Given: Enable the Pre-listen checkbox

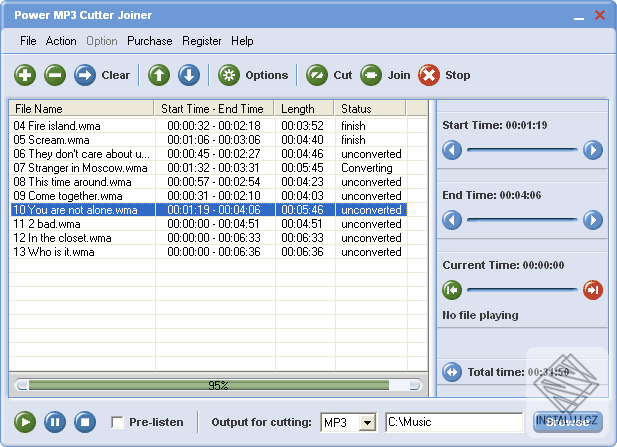Looking at the screenshot, I should [117, 422].
